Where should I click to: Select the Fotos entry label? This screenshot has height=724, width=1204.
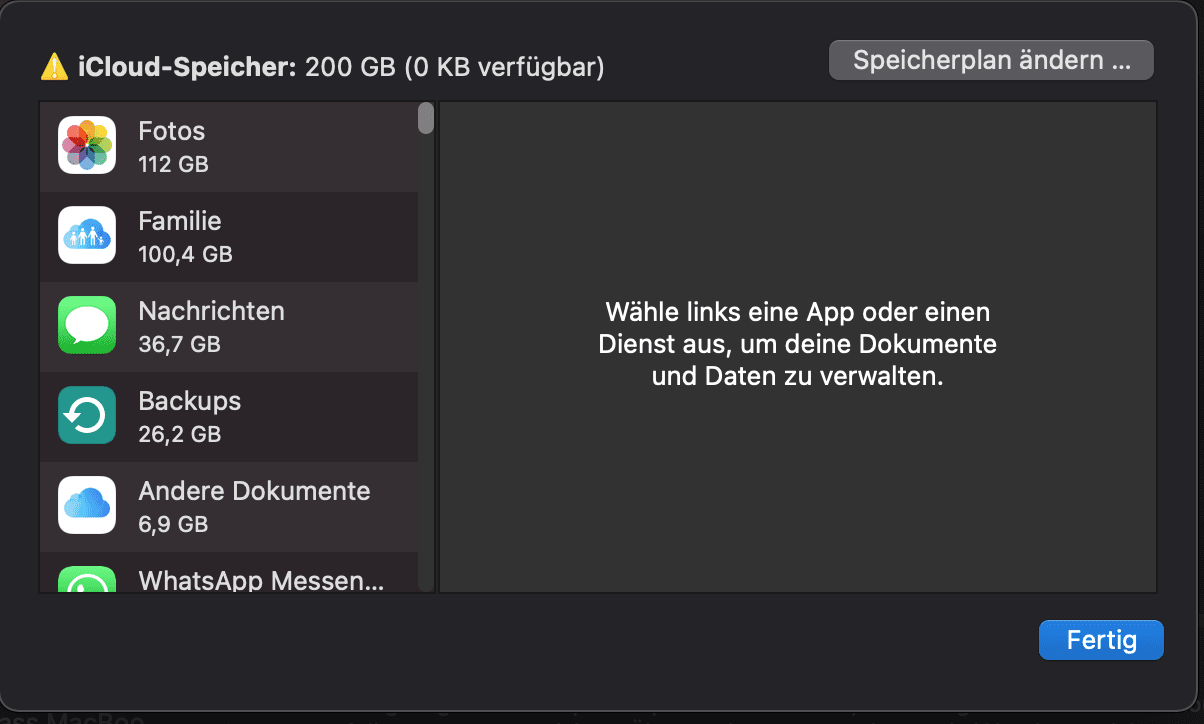pos(172,131)
